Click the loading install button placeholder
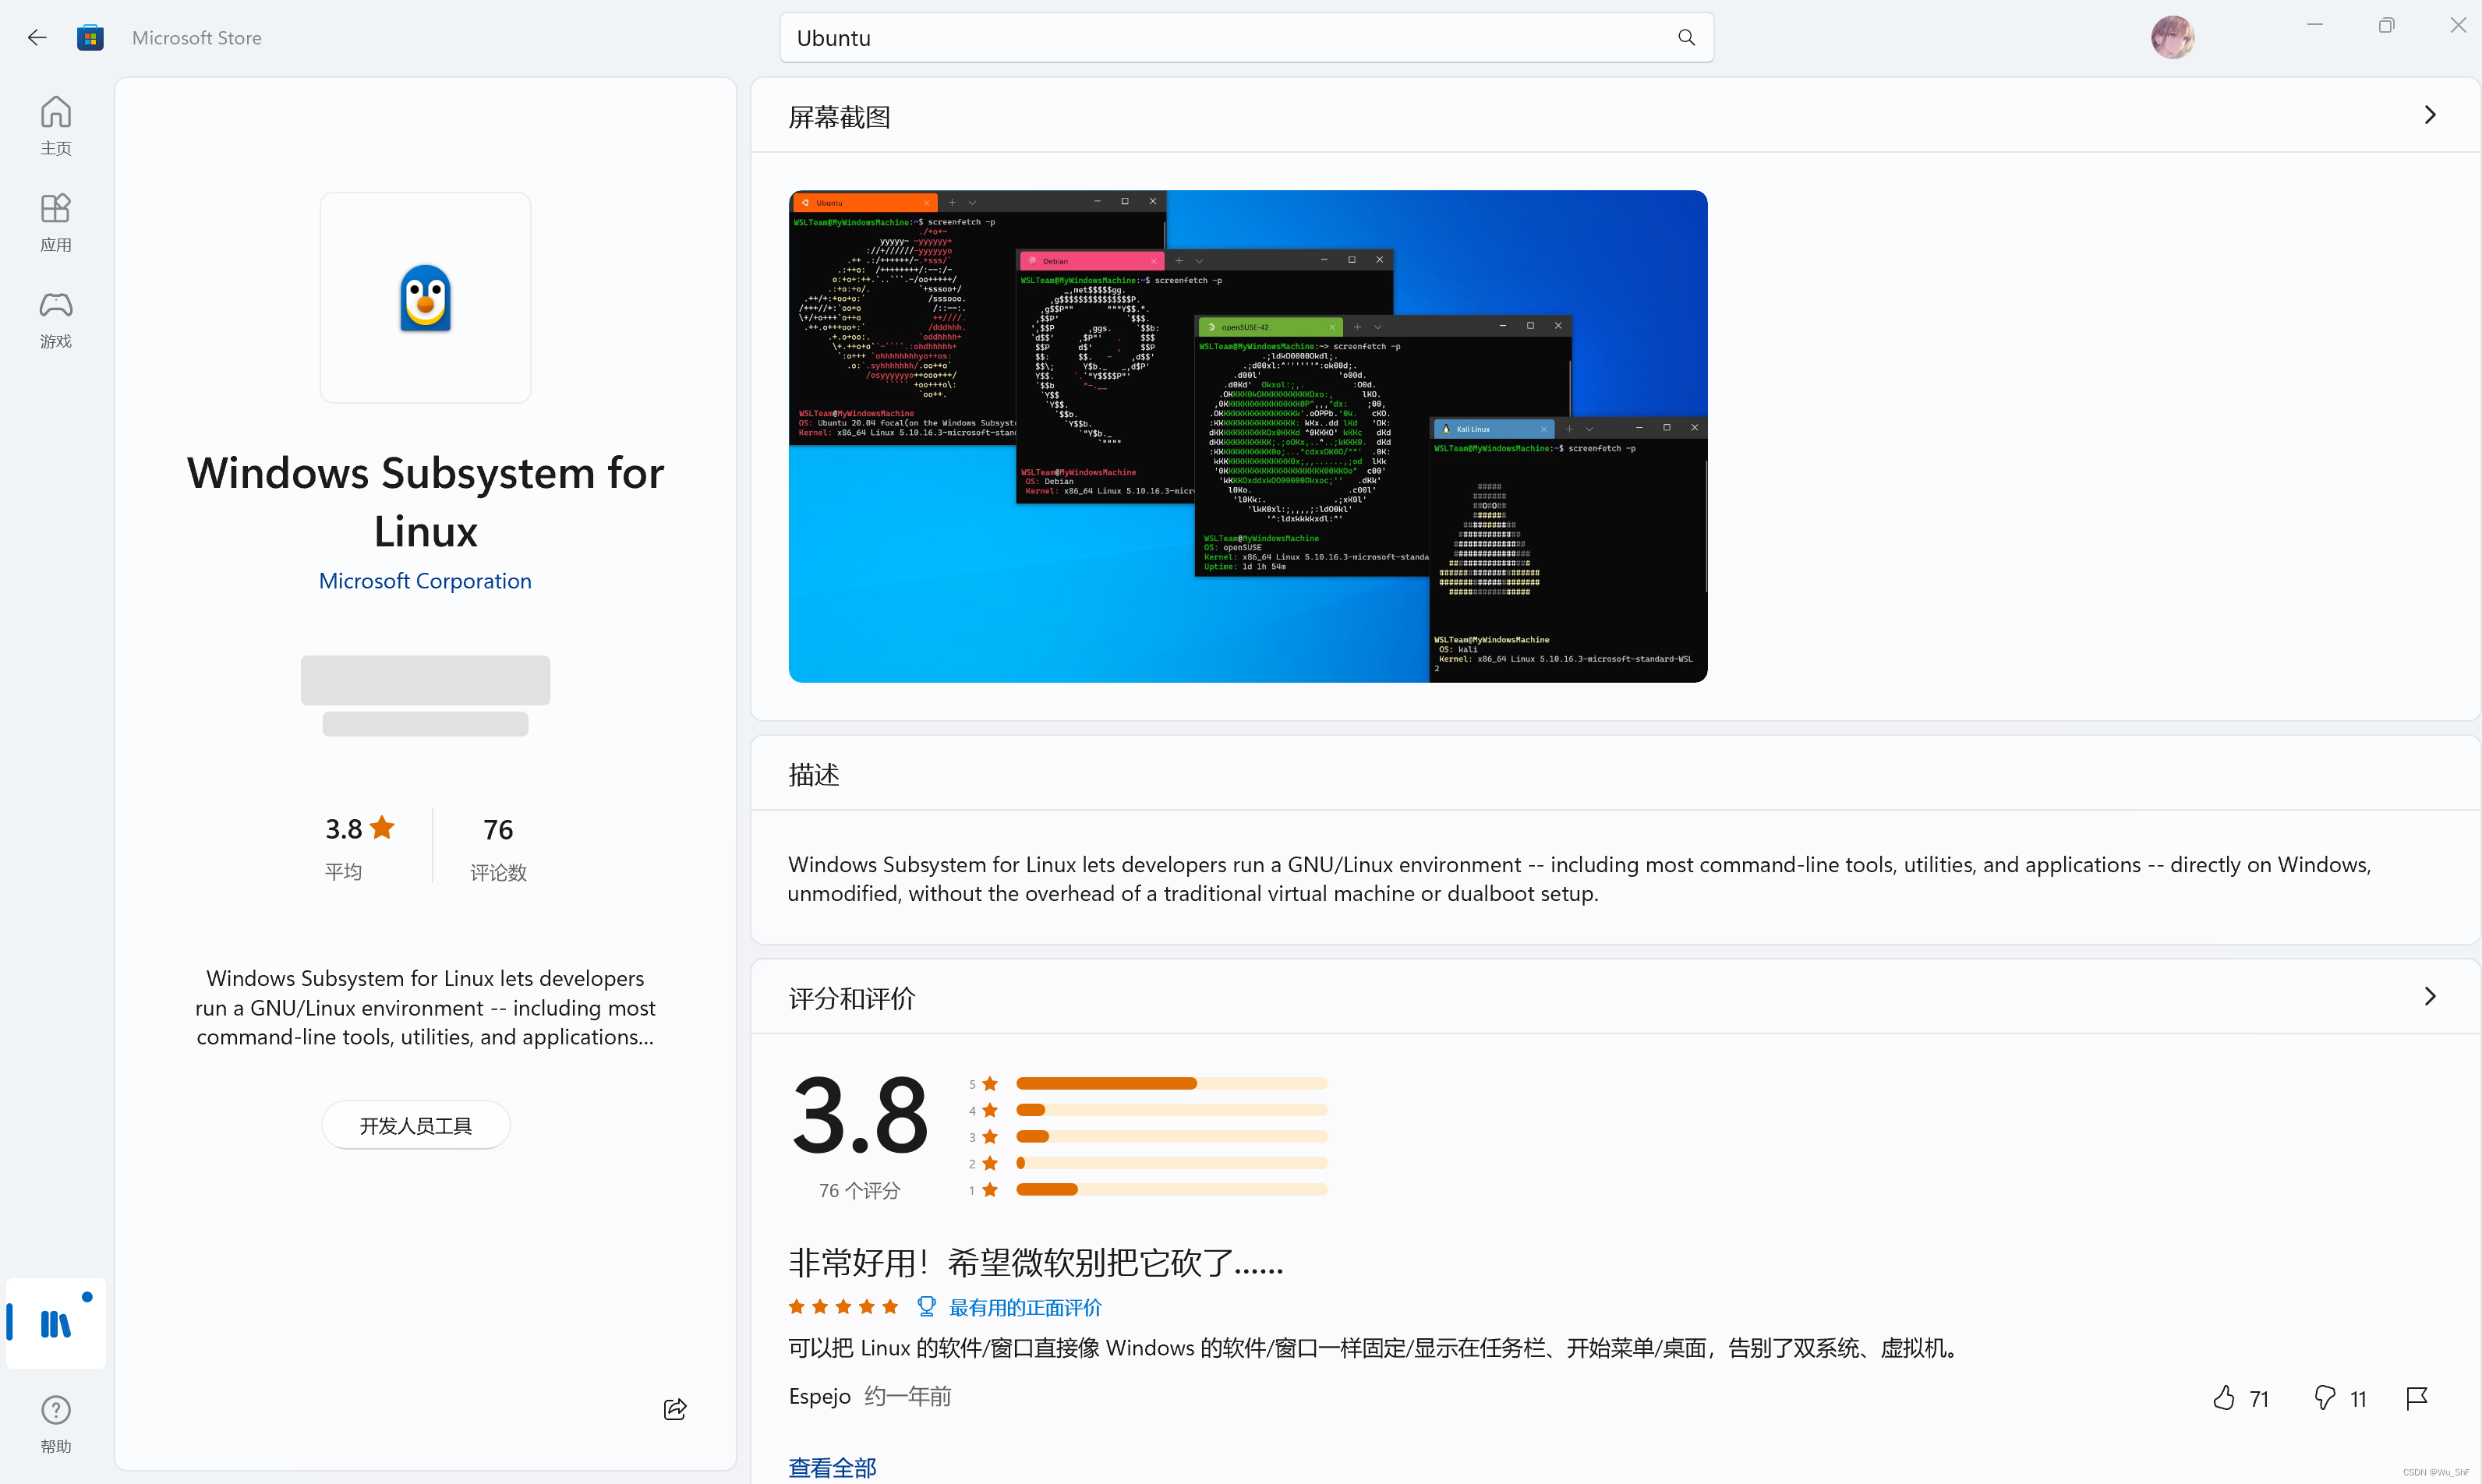Screen dimensions: 2482x1484 [425, 681]
